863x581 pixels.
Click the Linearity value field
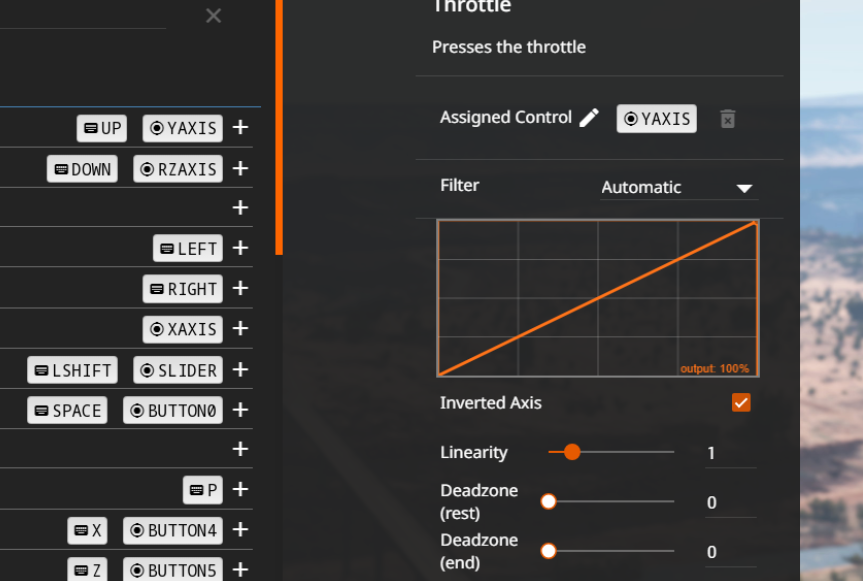tap(730, 453)
